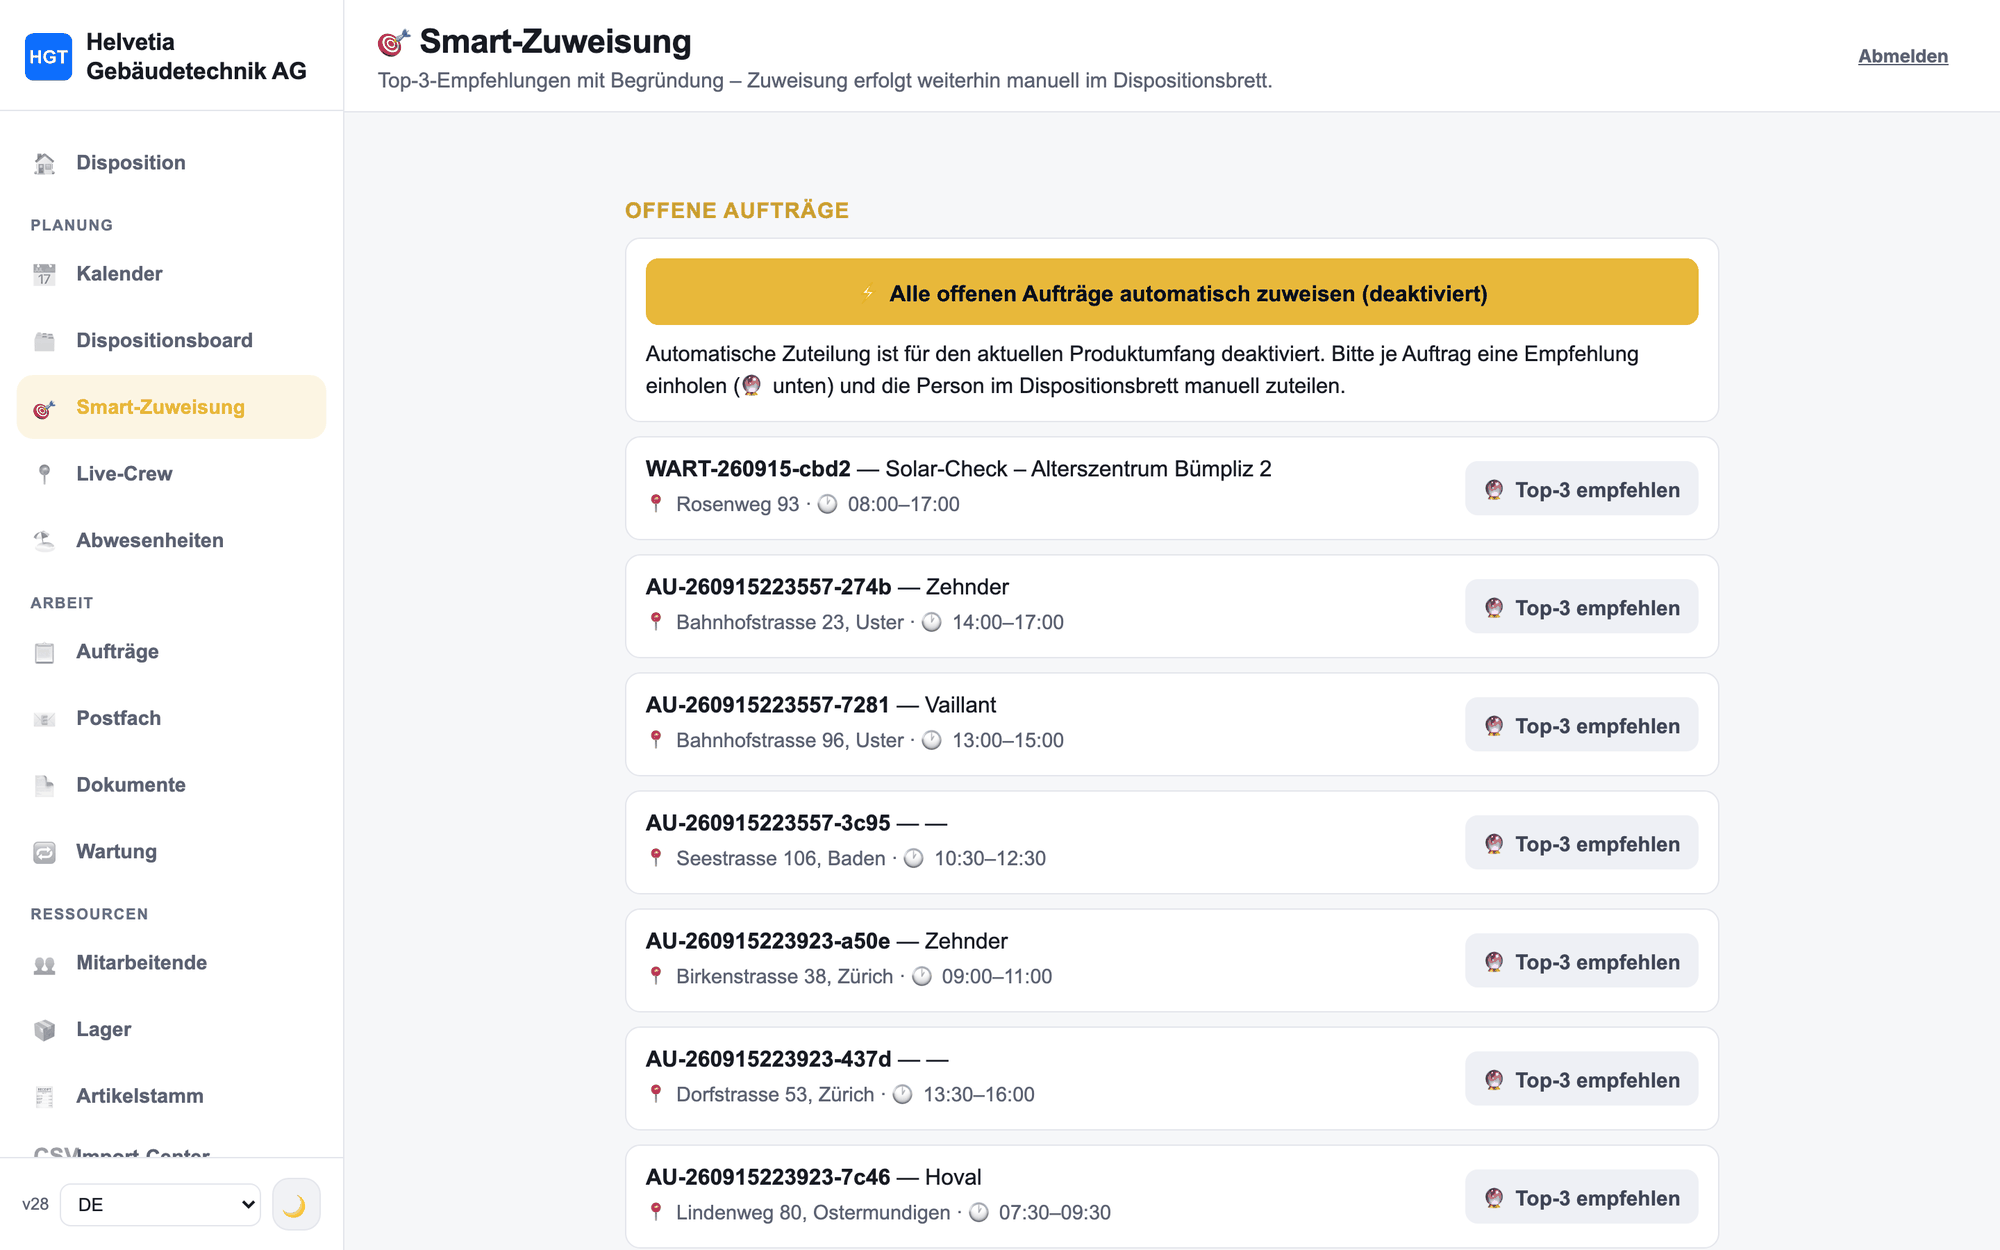Click the location pin beside Rosenweg 93
The image size is (2000, 1250).
[656, 504]
